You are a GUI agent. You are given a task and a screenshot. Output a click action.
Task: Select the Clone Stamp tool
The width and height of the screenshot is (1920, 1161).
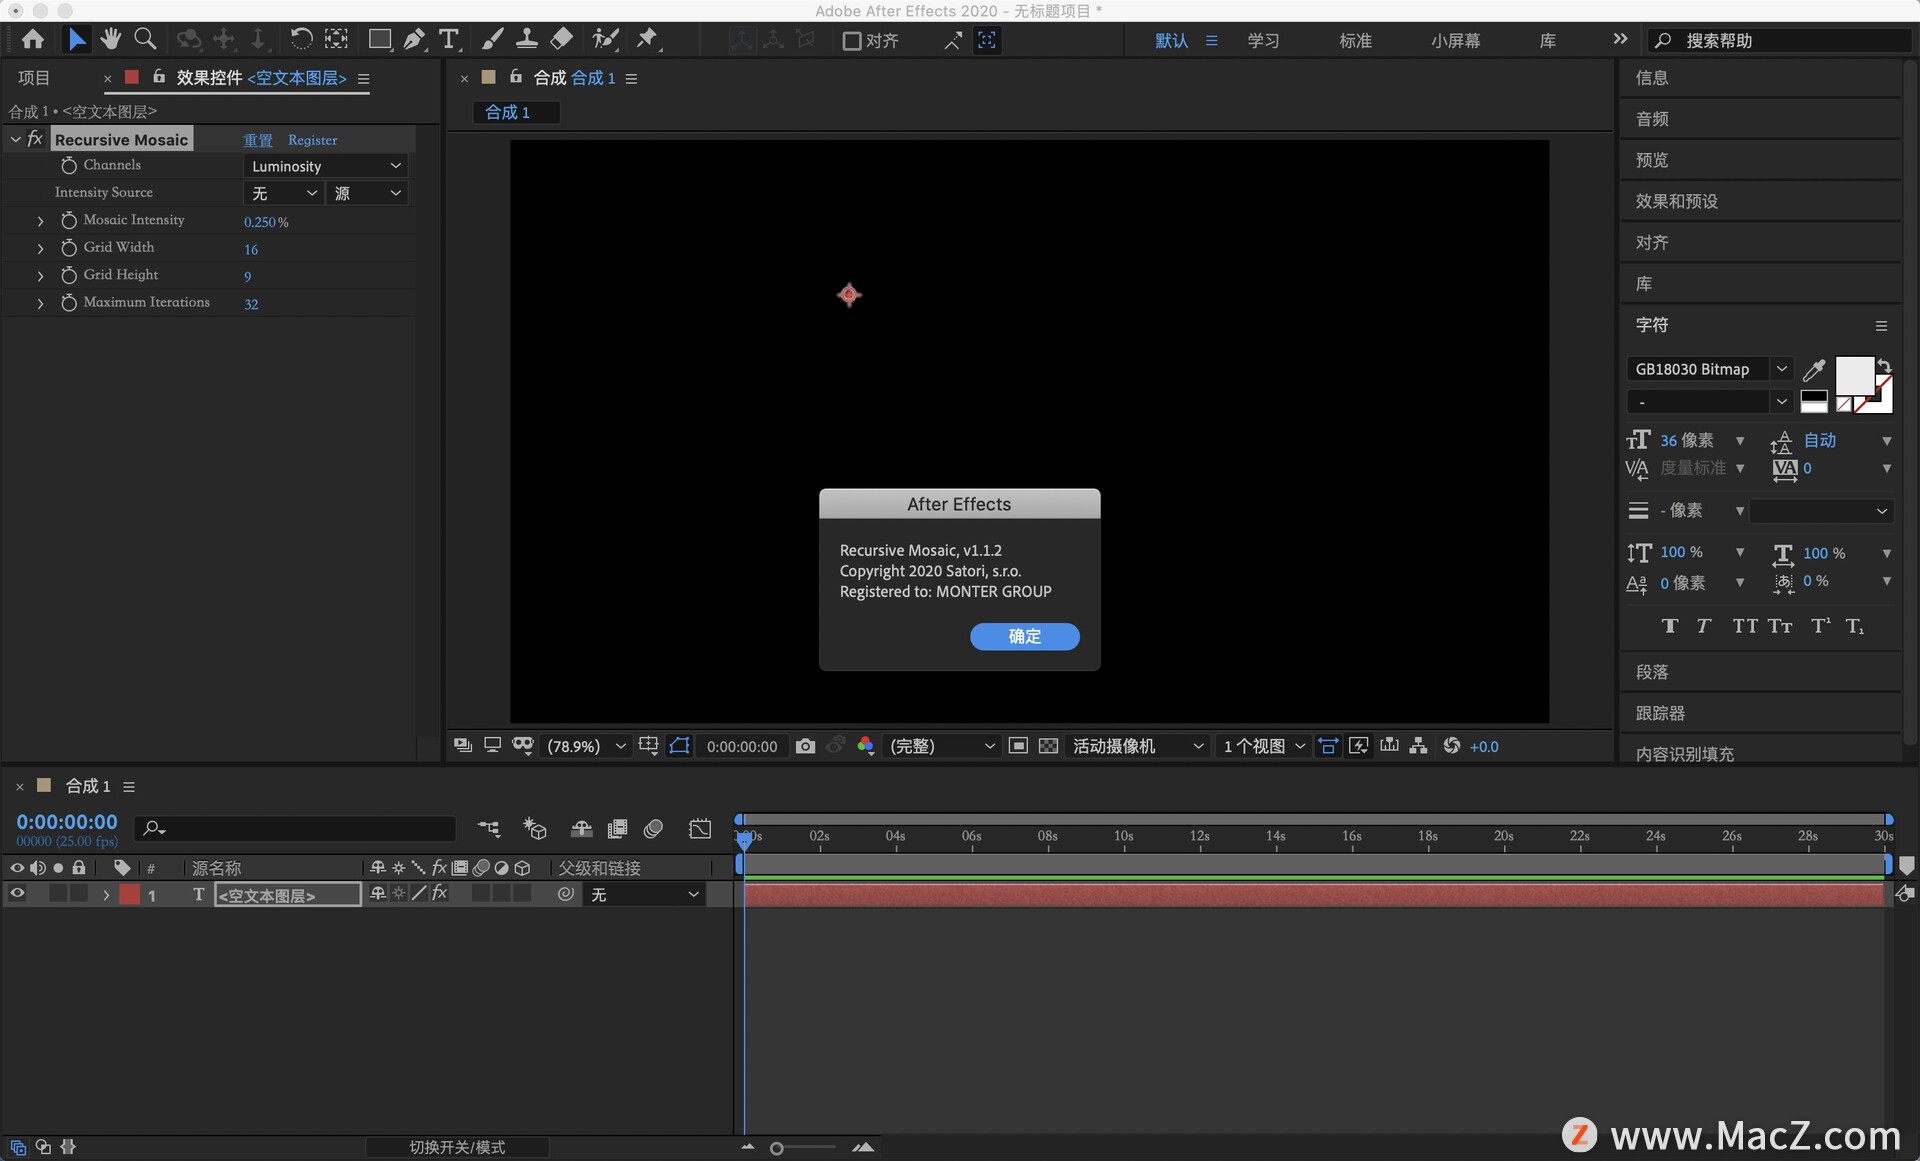(x=527, y=39)
